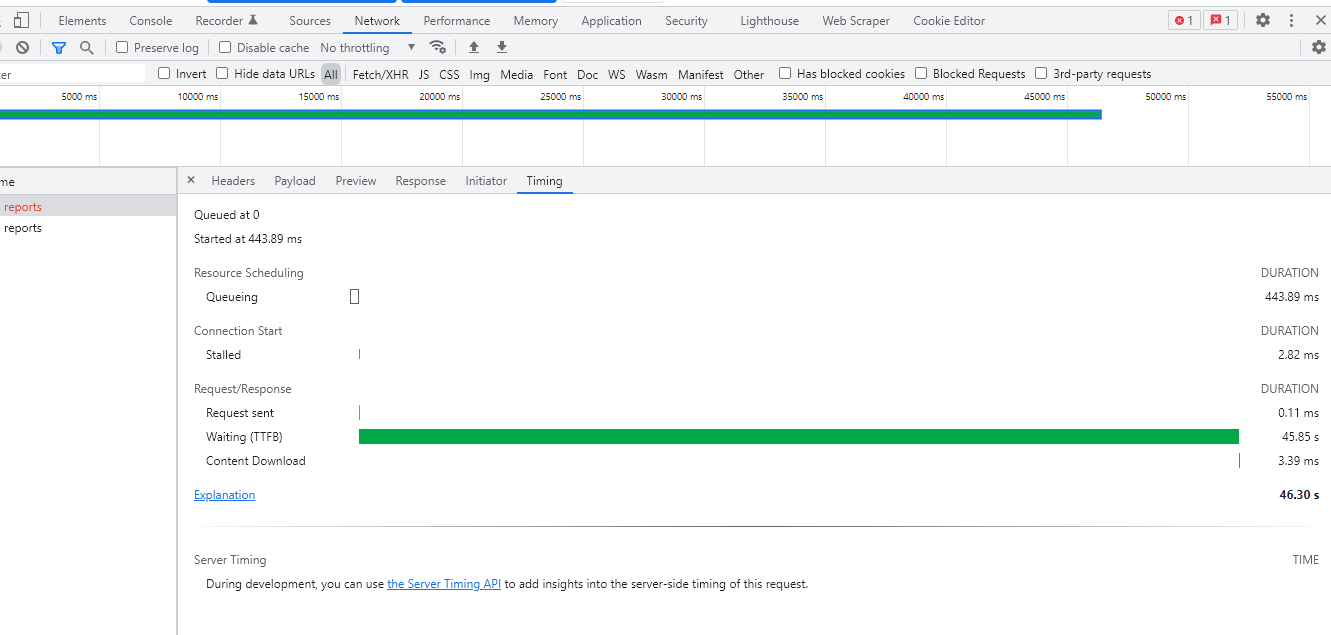Open the Application tab
The width and height of the screenshot is (1331, 635).
[x=611, y=20]
